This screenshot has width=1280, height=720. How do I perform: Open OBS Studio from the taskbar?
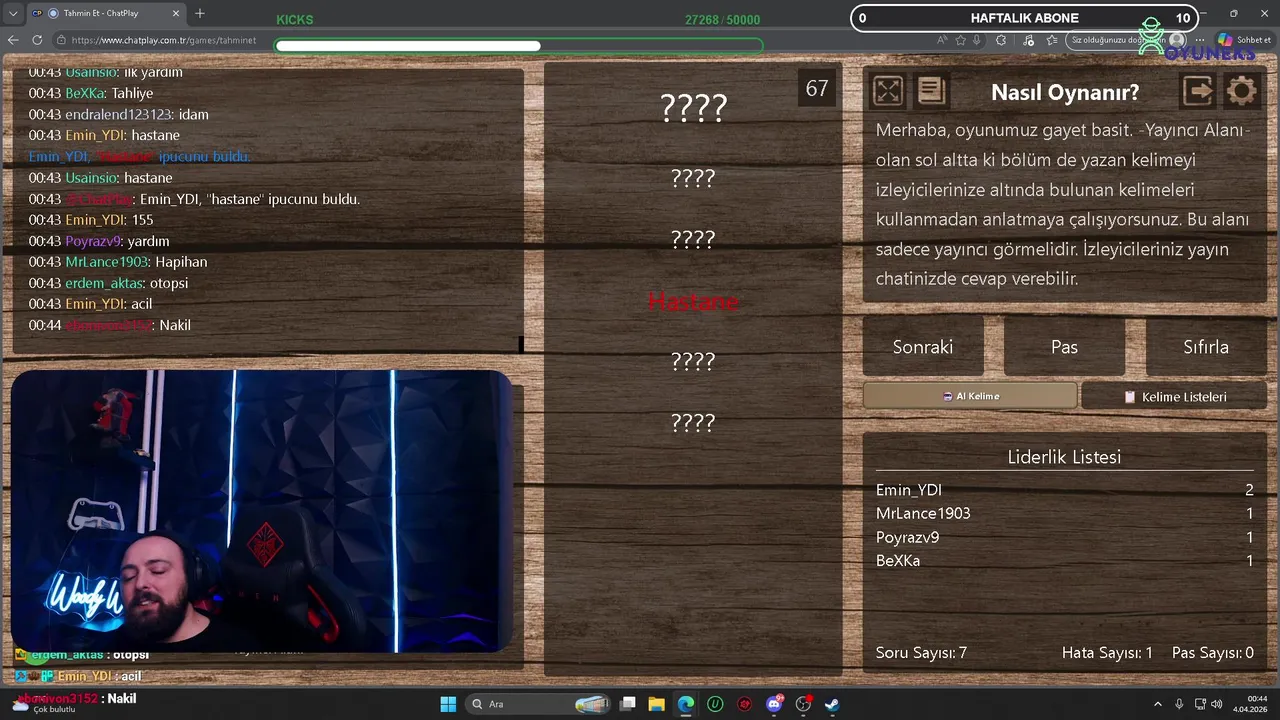803,704
